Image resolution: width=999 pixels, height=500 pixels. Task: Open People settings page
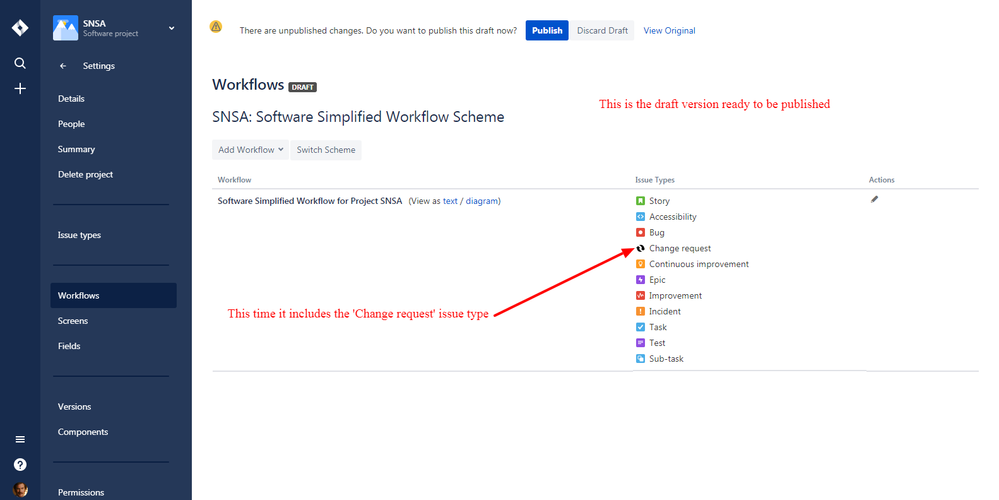[x=71, y=124]
